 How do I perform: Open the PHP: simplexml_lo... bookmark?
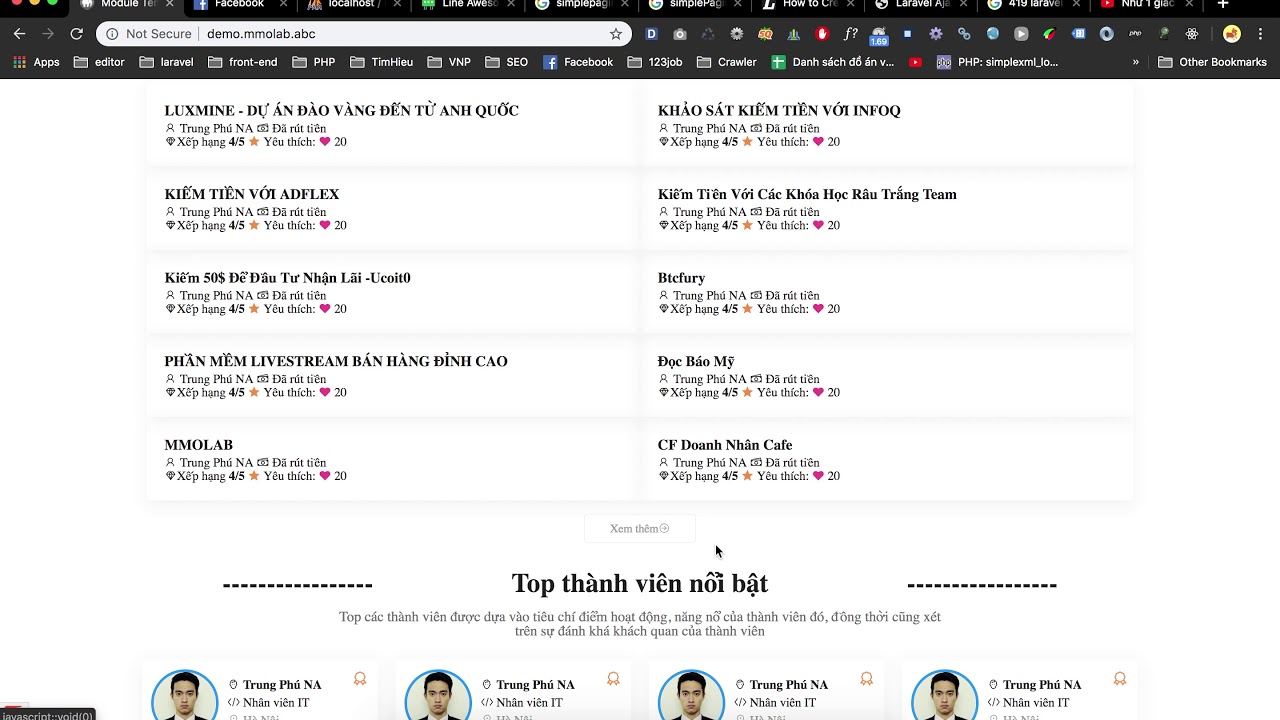pos(997,62)
